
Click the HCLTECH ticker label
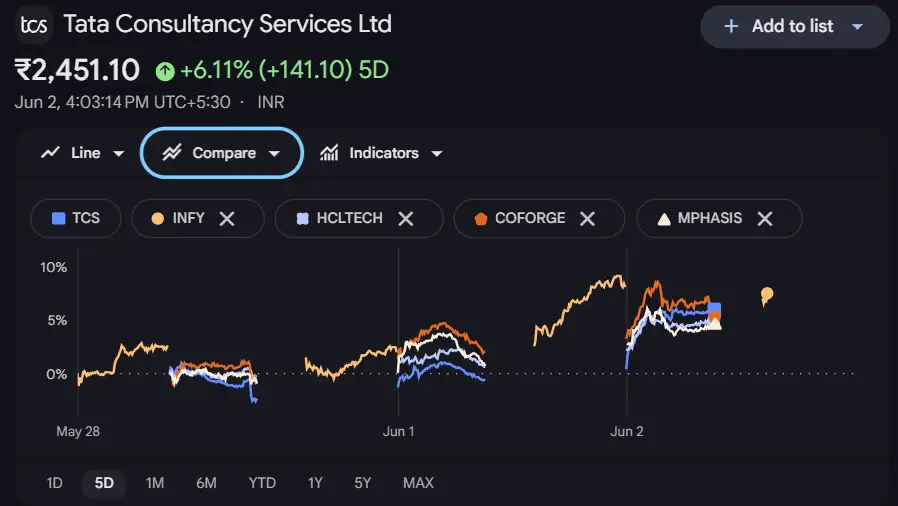tap(349, 218)
